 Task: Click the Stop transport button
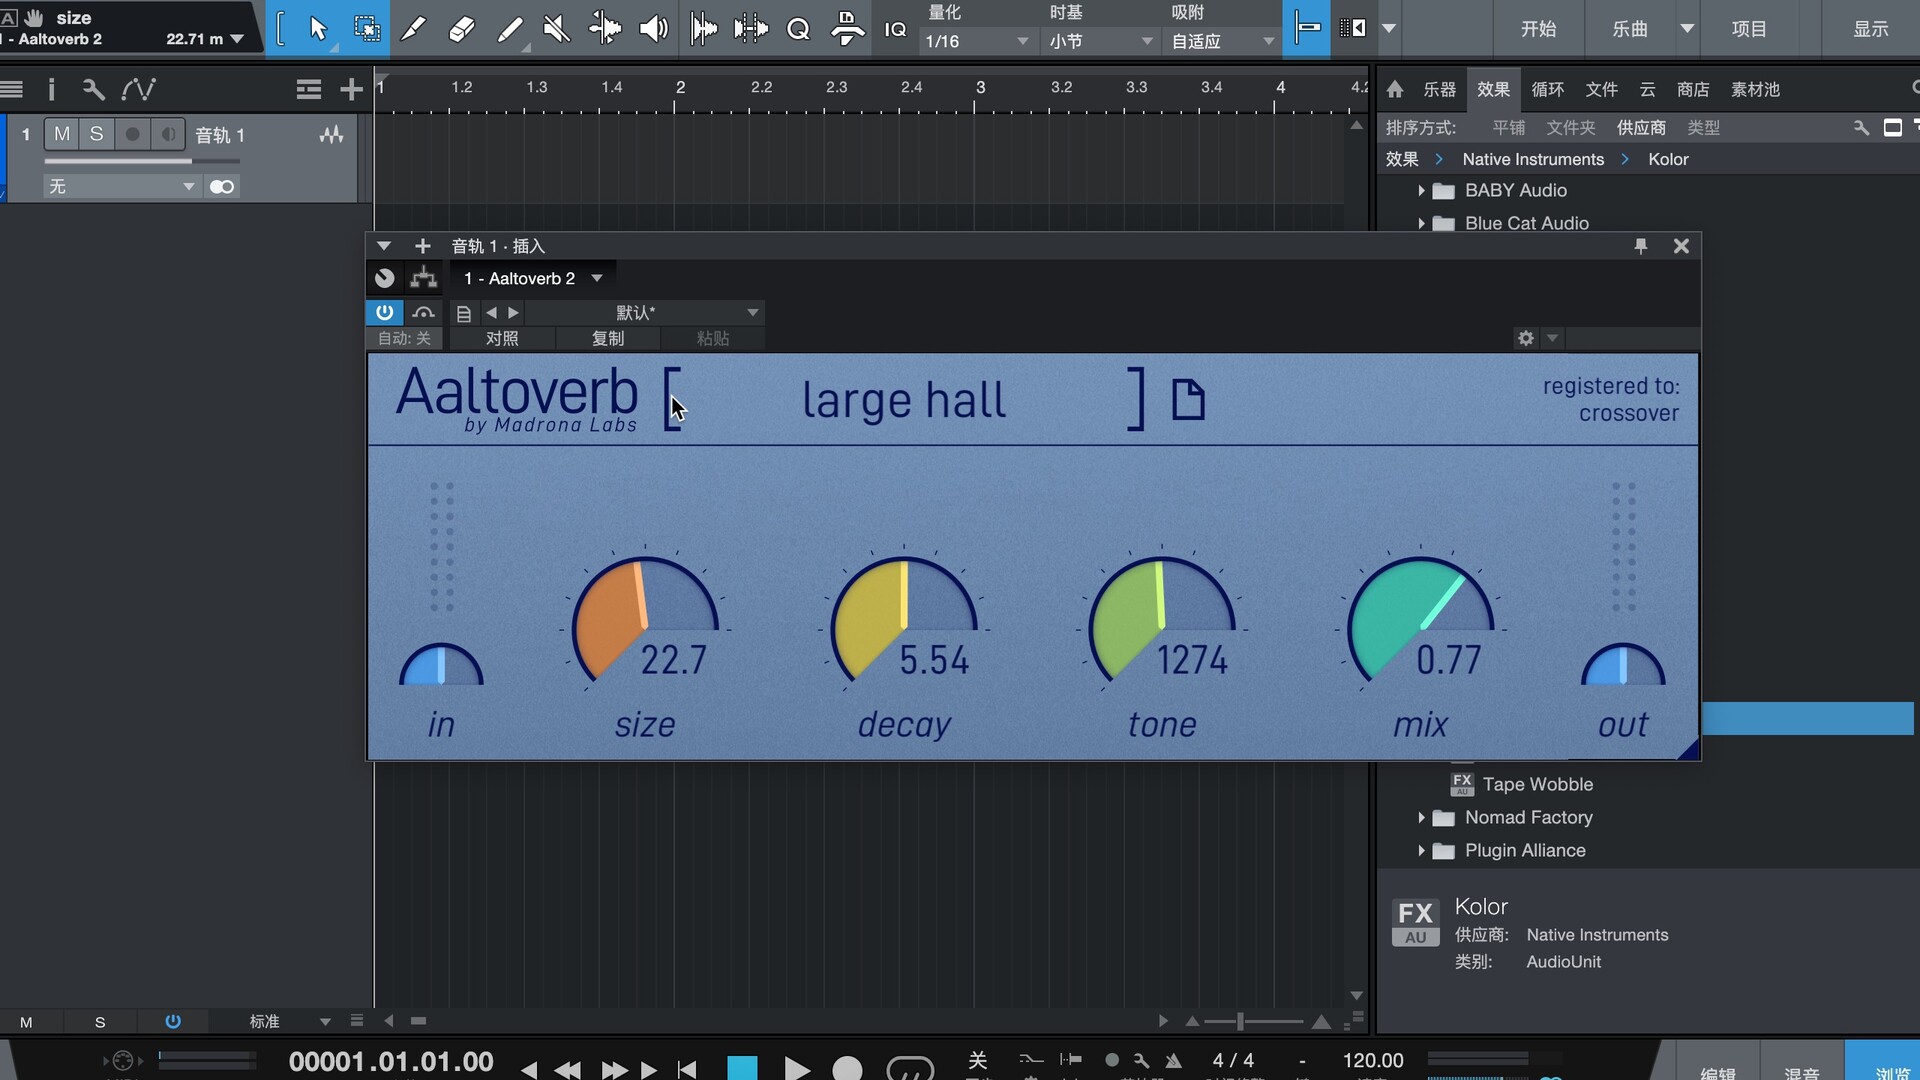[742, 1068]
